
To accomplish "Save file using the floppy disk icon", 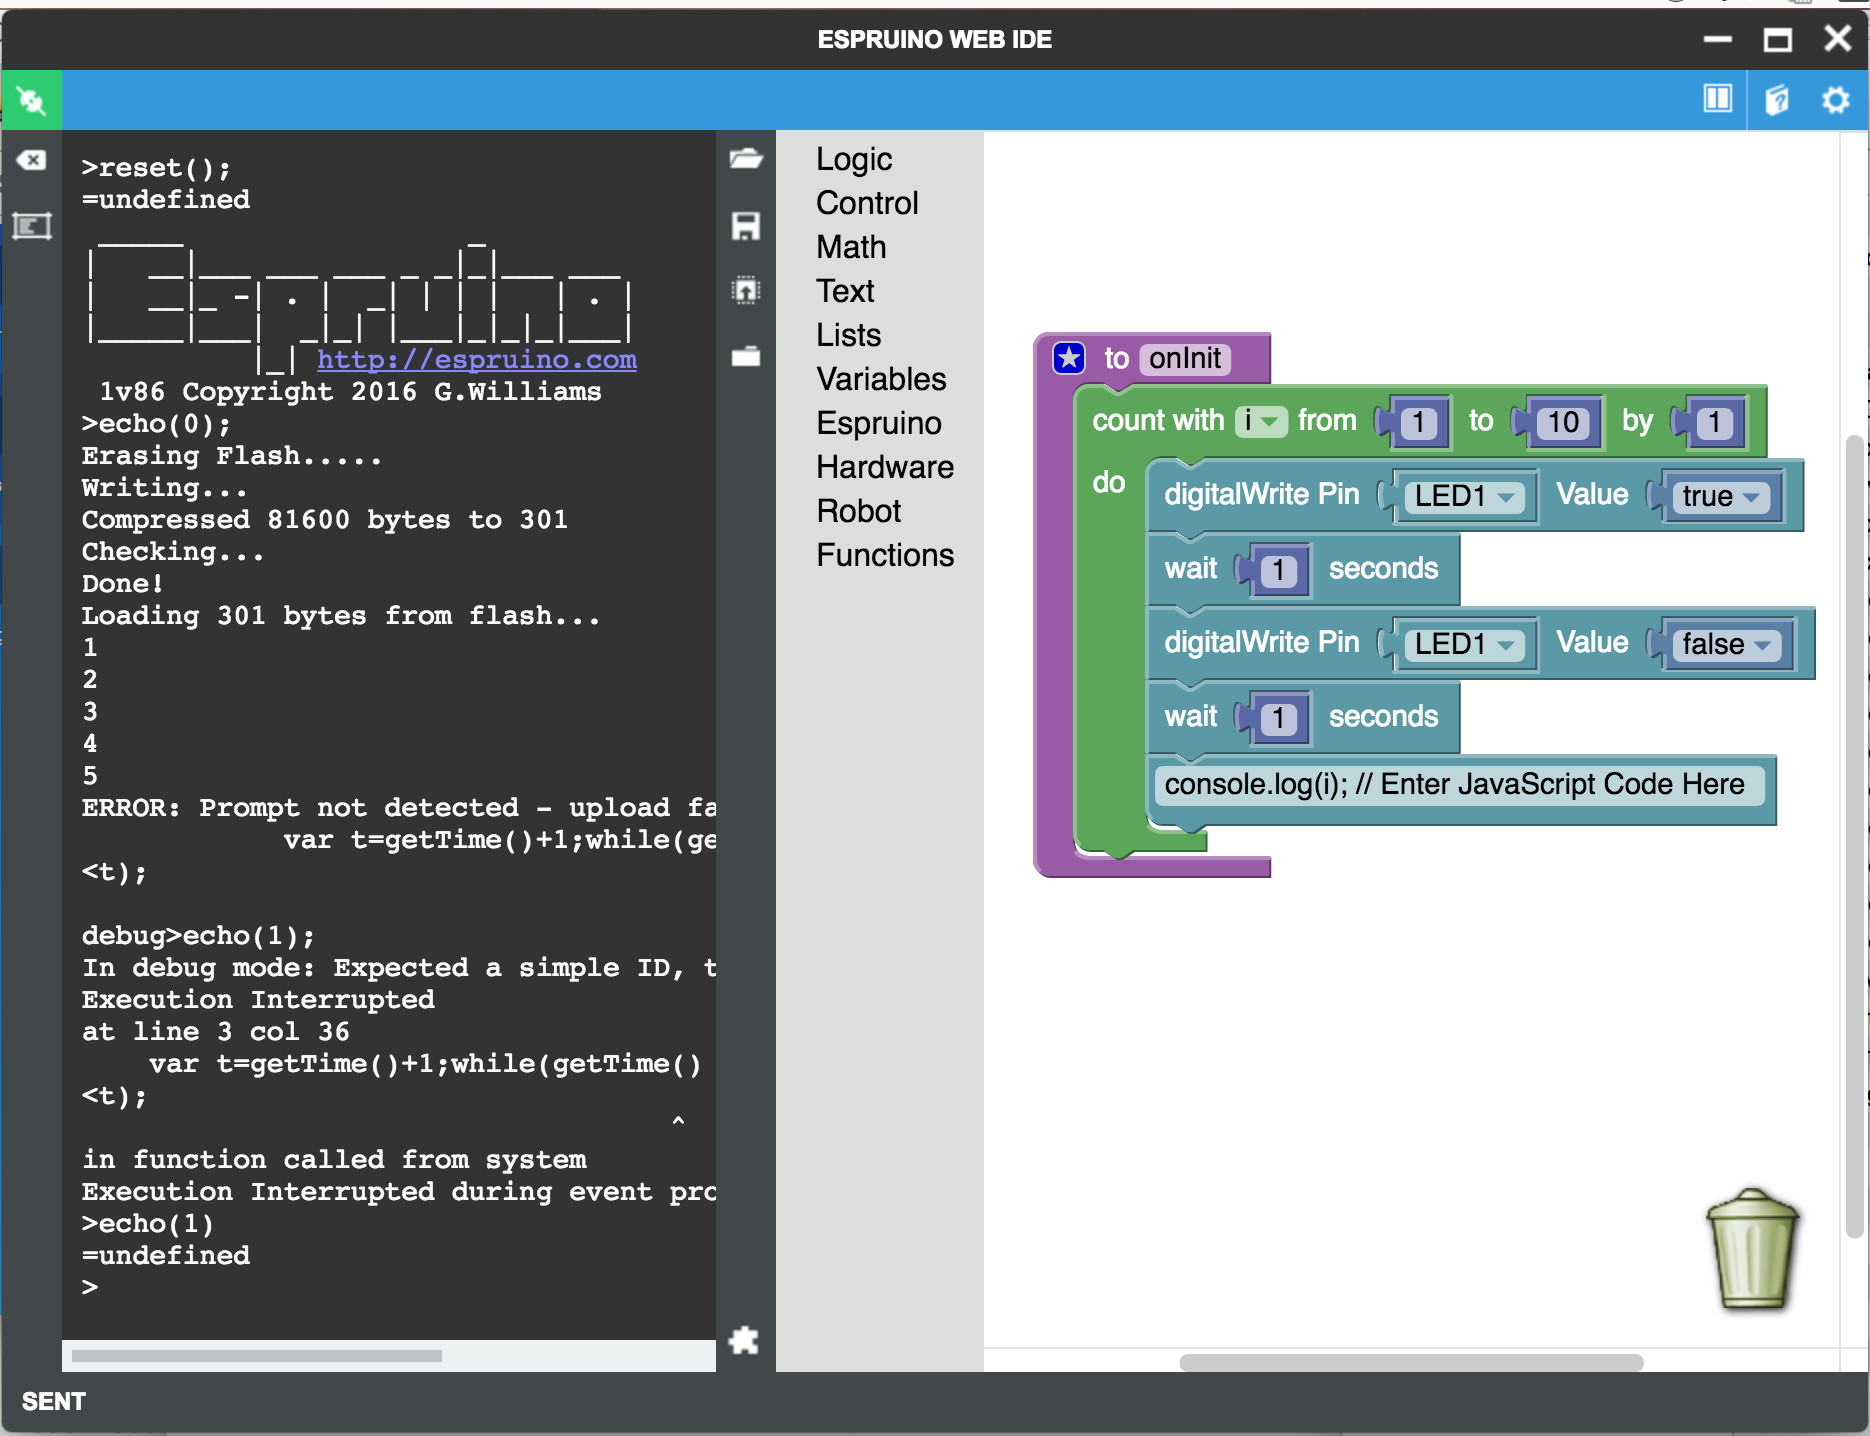I will pos(746,225).
